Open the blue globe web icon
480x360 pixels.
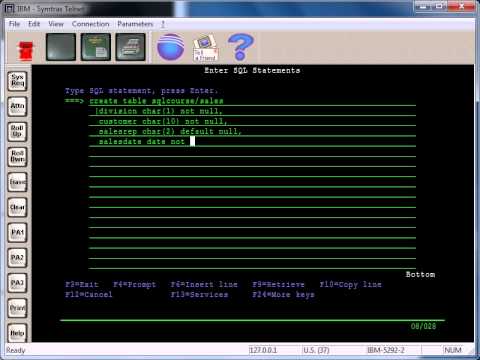[x=170, y=47]
